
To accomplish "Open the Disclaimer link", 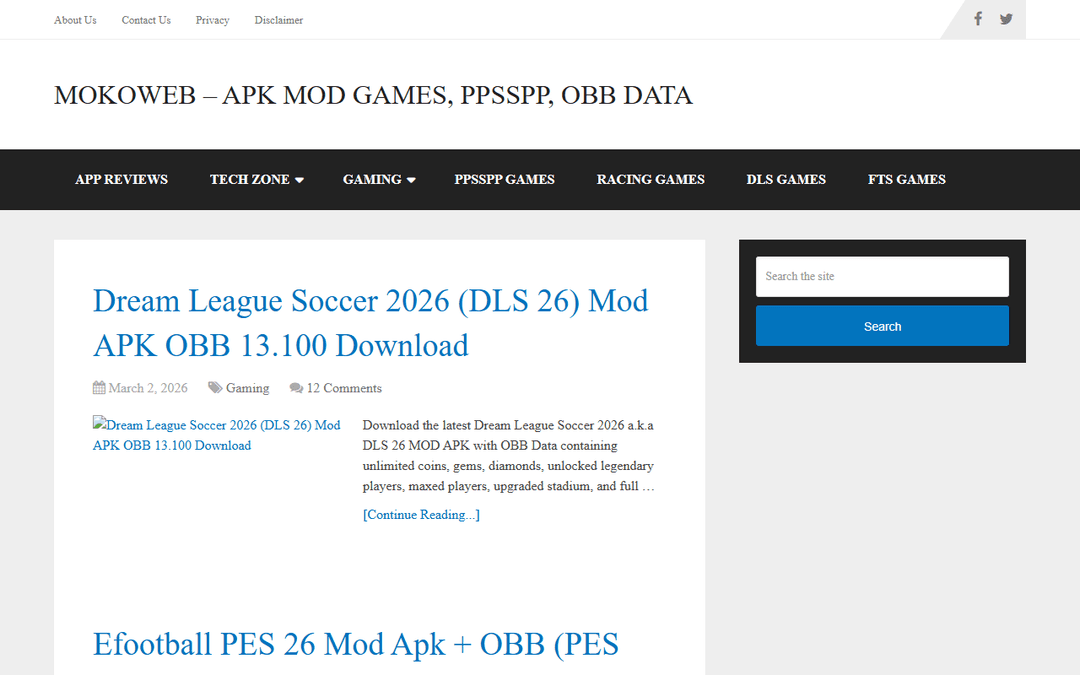I will pos(278,20).
